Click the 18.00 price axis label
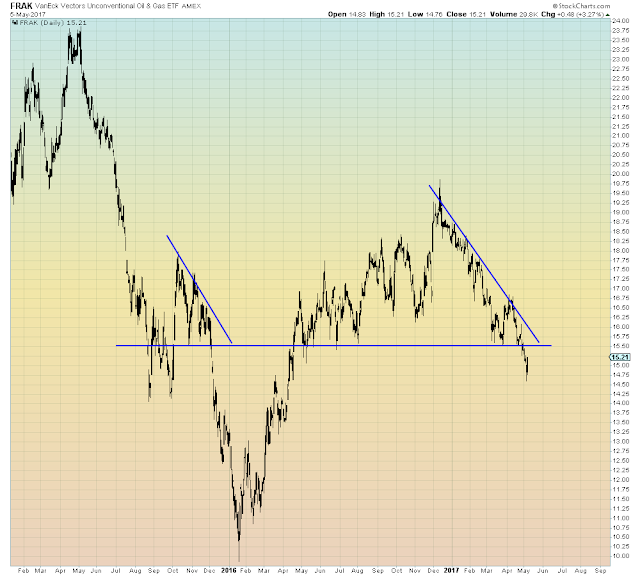This screenshot has width=640, height=576. [621, 250]
